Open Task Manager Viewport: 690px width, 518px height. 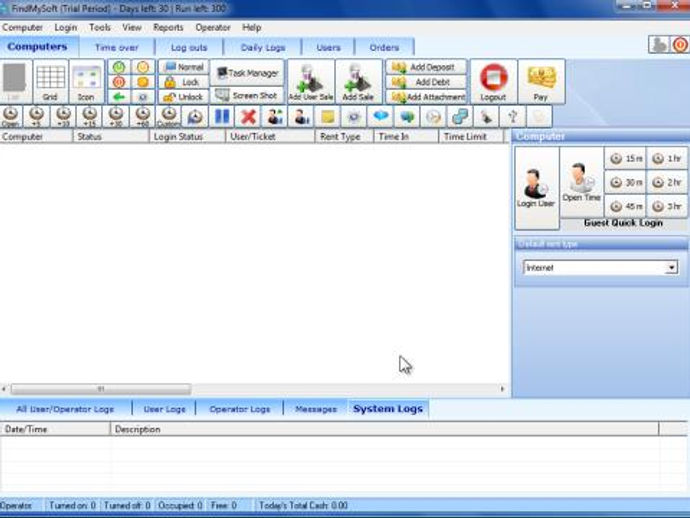click(247, 73)
